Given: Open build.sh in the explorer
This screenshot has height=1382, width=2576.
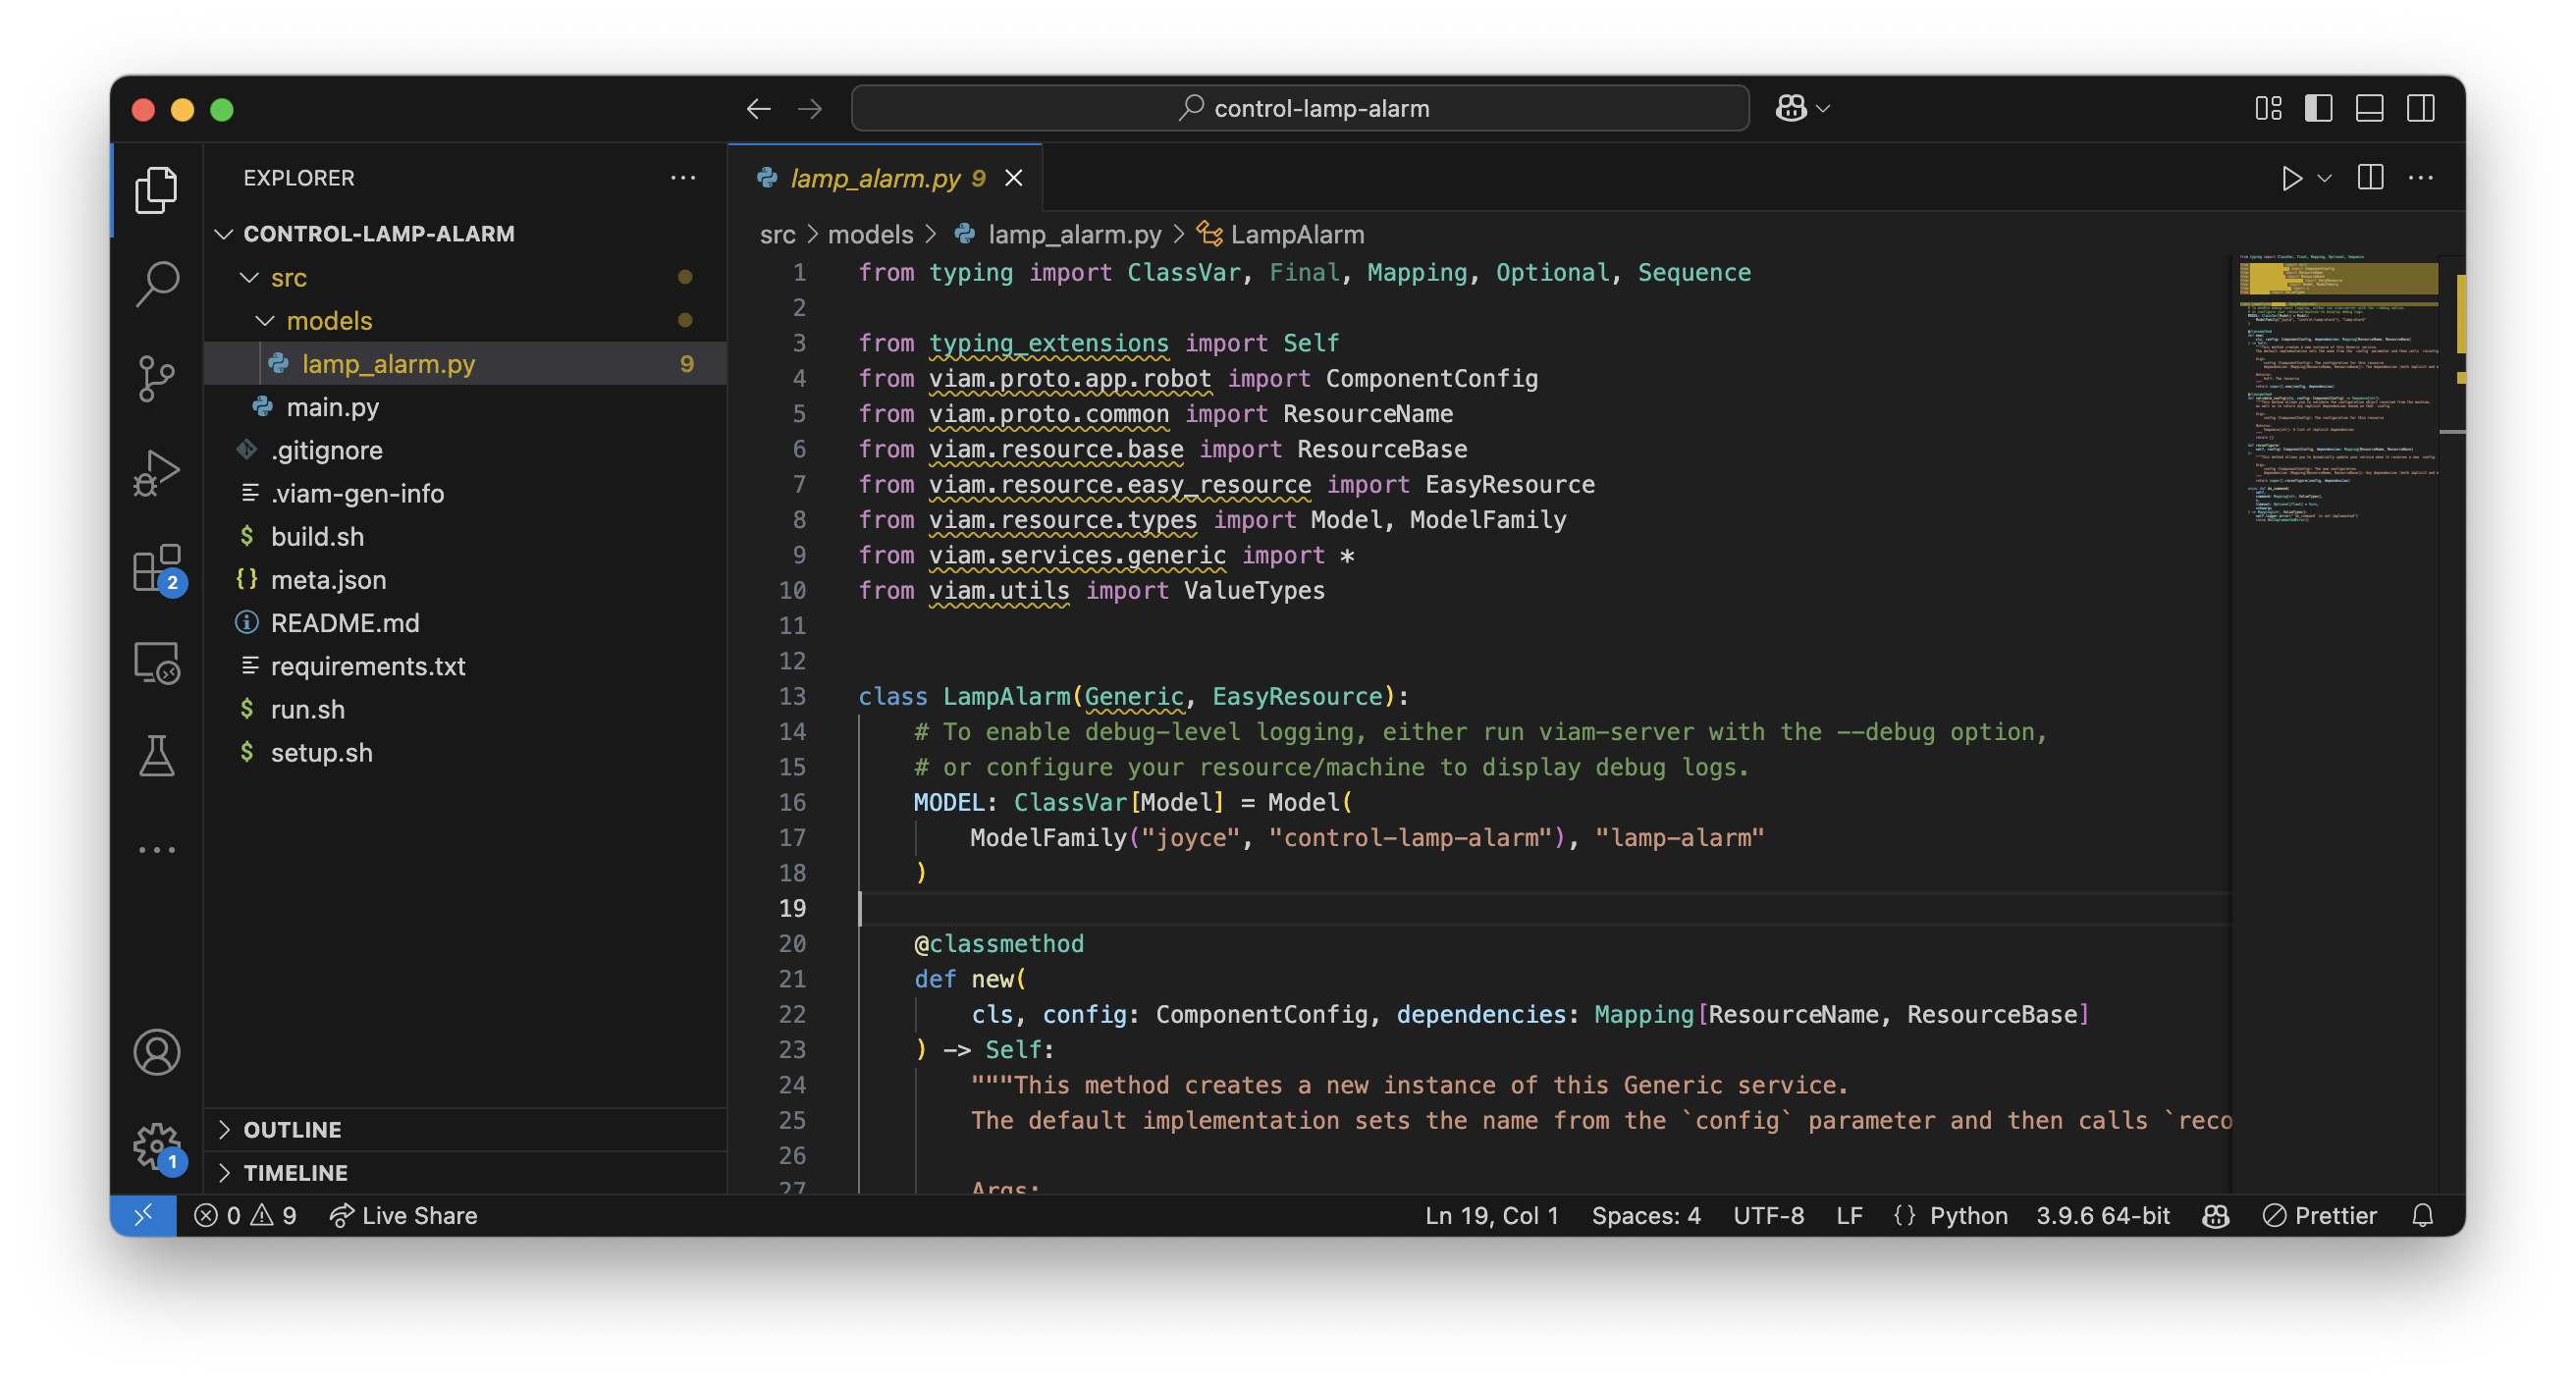Looking at the screenshot, I should [x=465, y=536].
